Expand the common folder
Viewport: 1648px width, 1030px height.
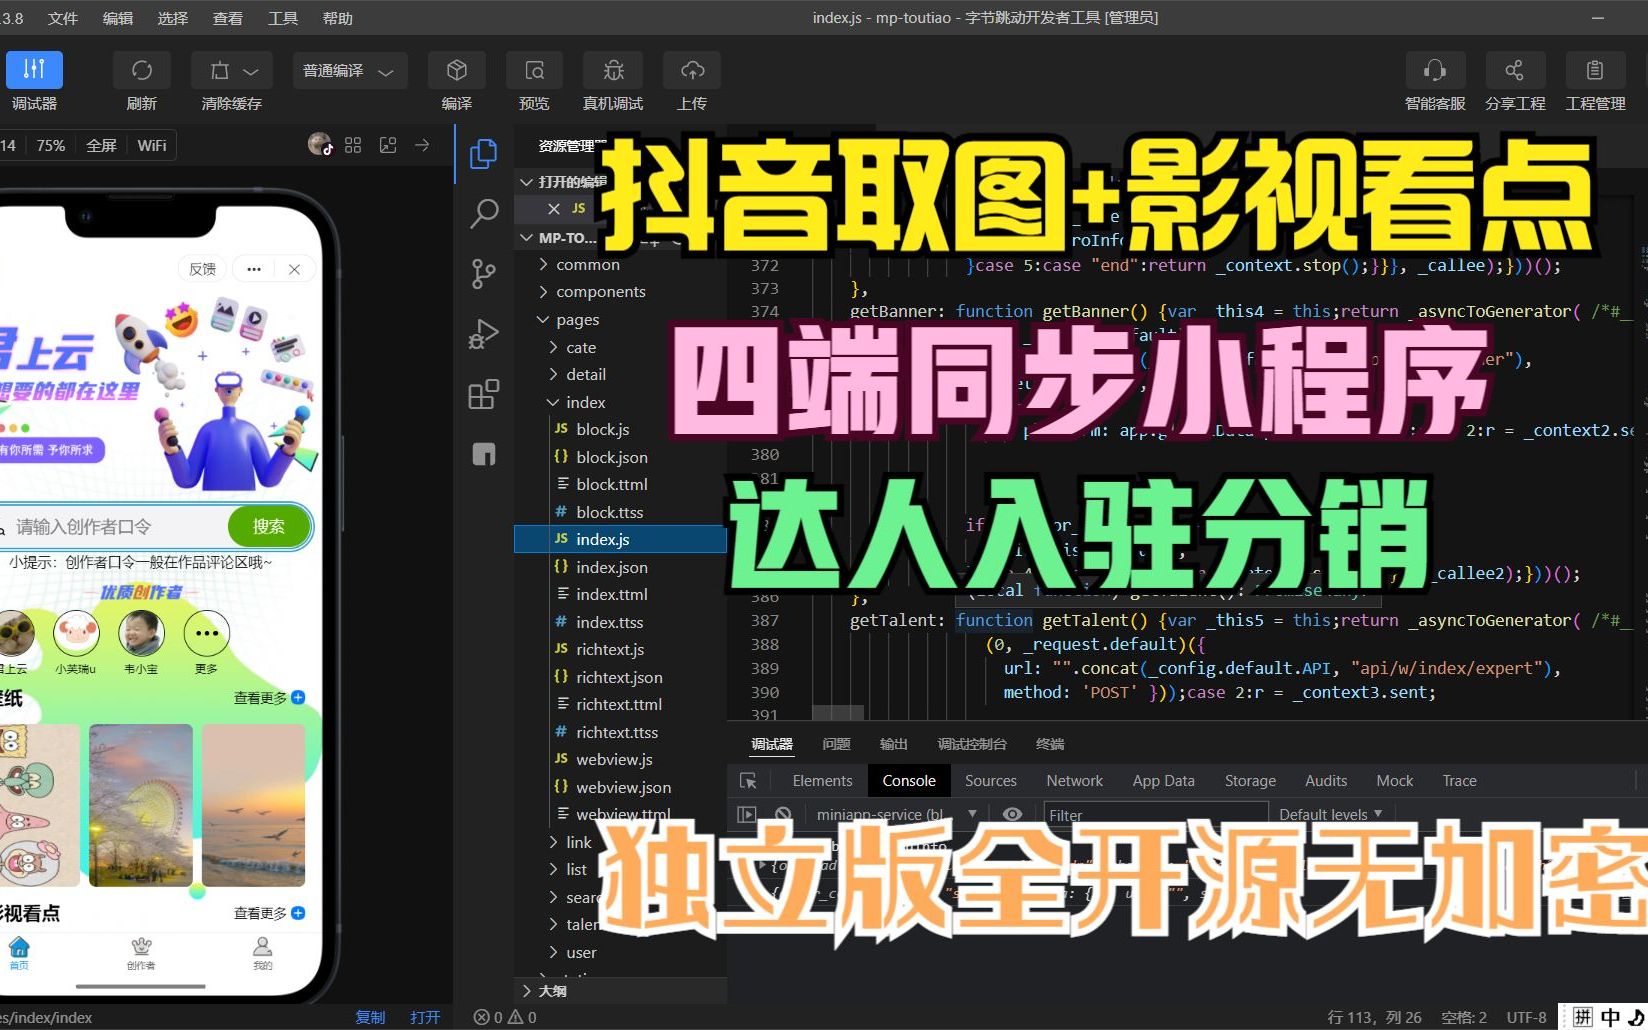[x=588, y=264]
